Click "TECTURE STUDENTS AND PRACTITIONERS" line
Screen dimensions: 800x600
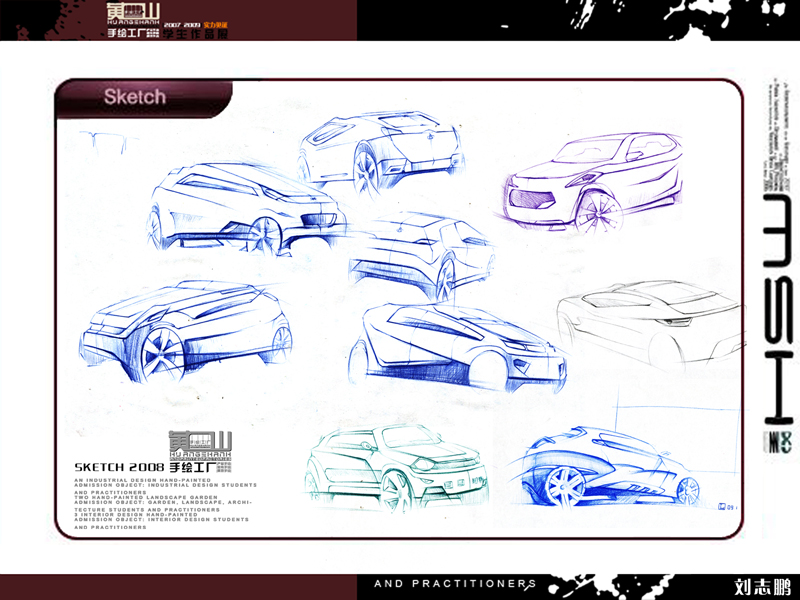[x=147, y=510]
